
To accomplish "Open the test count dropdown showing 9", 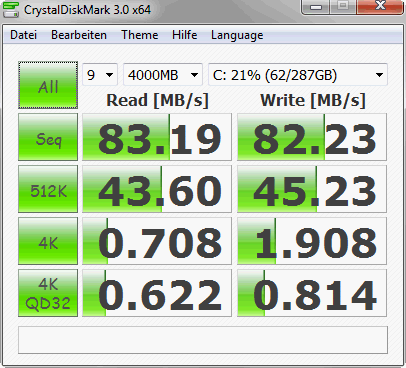I will click(100, 75).
